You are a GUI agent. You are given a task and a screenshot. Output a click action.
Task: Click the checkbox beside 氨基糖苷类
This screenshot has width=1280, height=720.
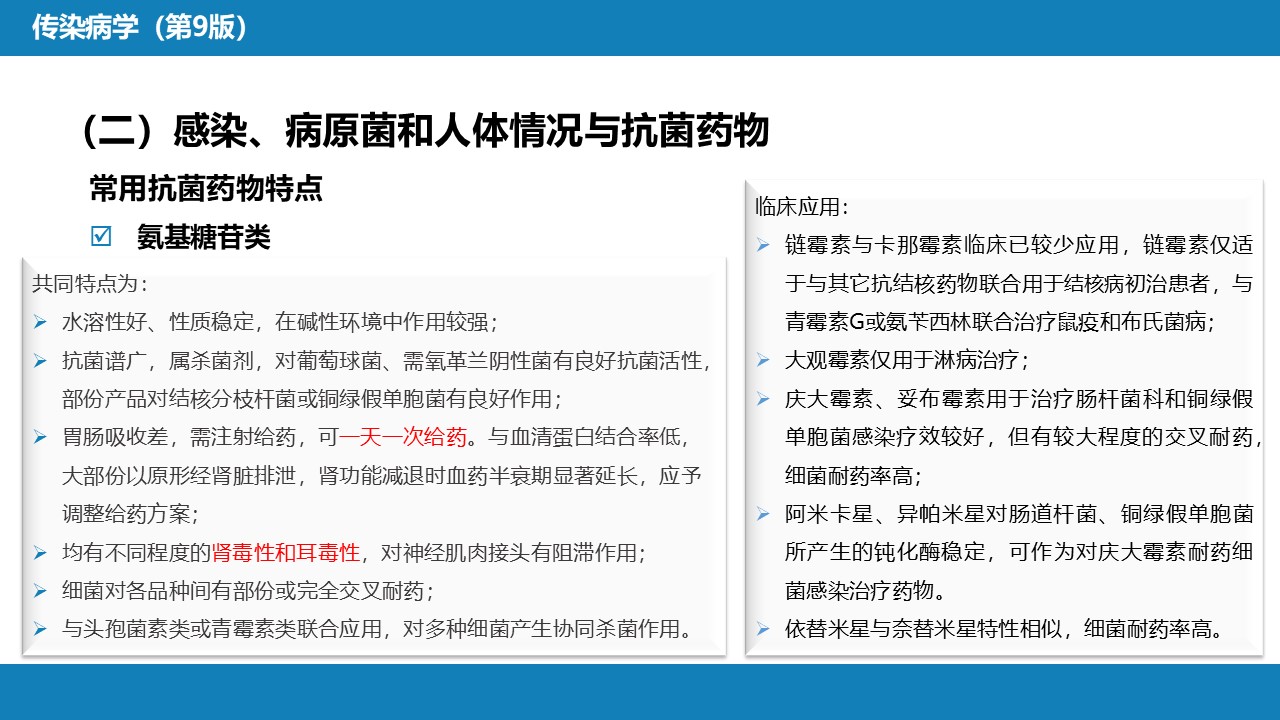point(101,237)
